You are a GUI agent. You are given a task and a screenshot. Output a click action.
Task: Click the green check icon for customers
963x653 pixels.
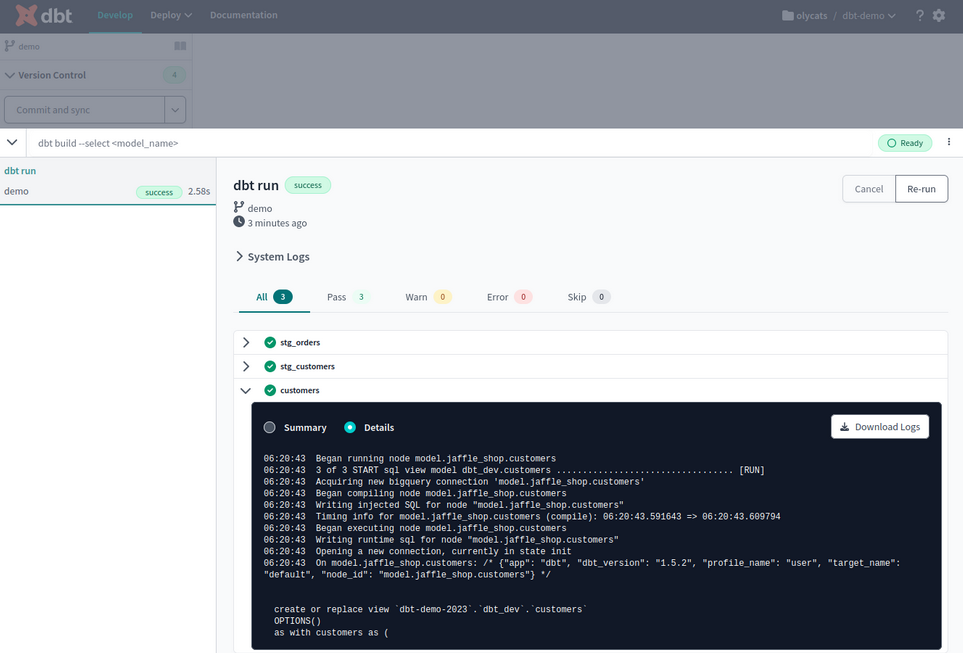click(270, 390)
